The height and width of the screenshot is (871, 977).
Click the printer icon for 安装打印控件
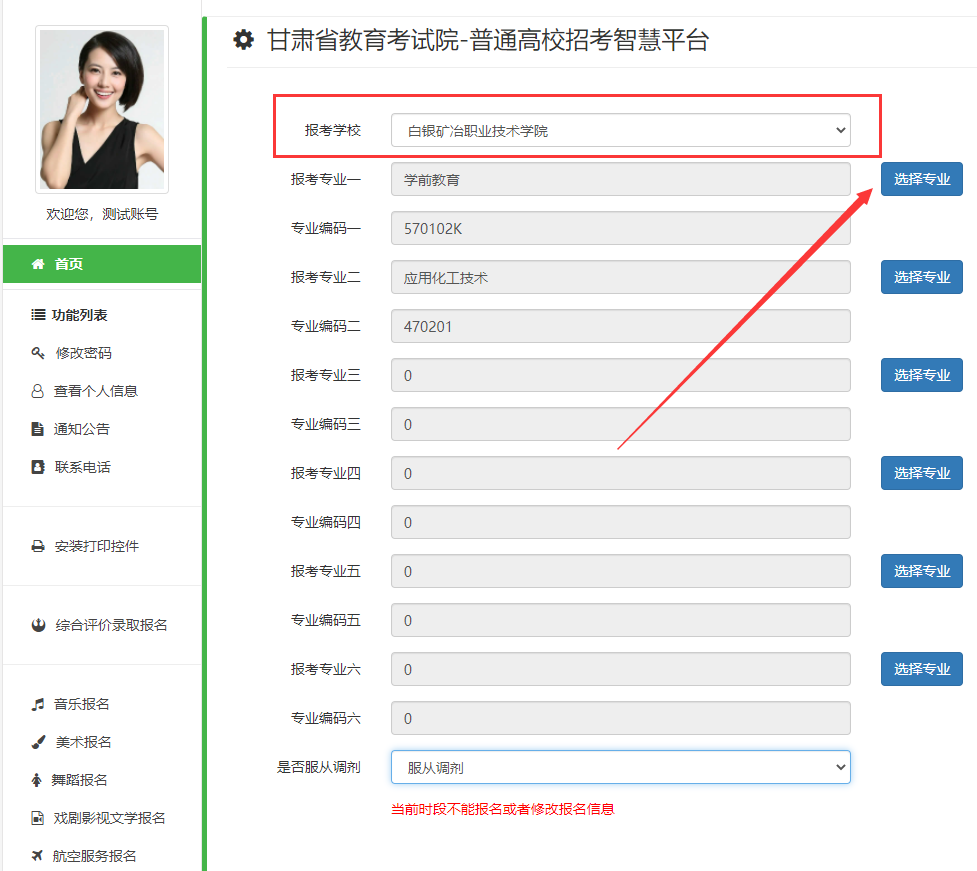pyautogui.click(x=38, y=546)
